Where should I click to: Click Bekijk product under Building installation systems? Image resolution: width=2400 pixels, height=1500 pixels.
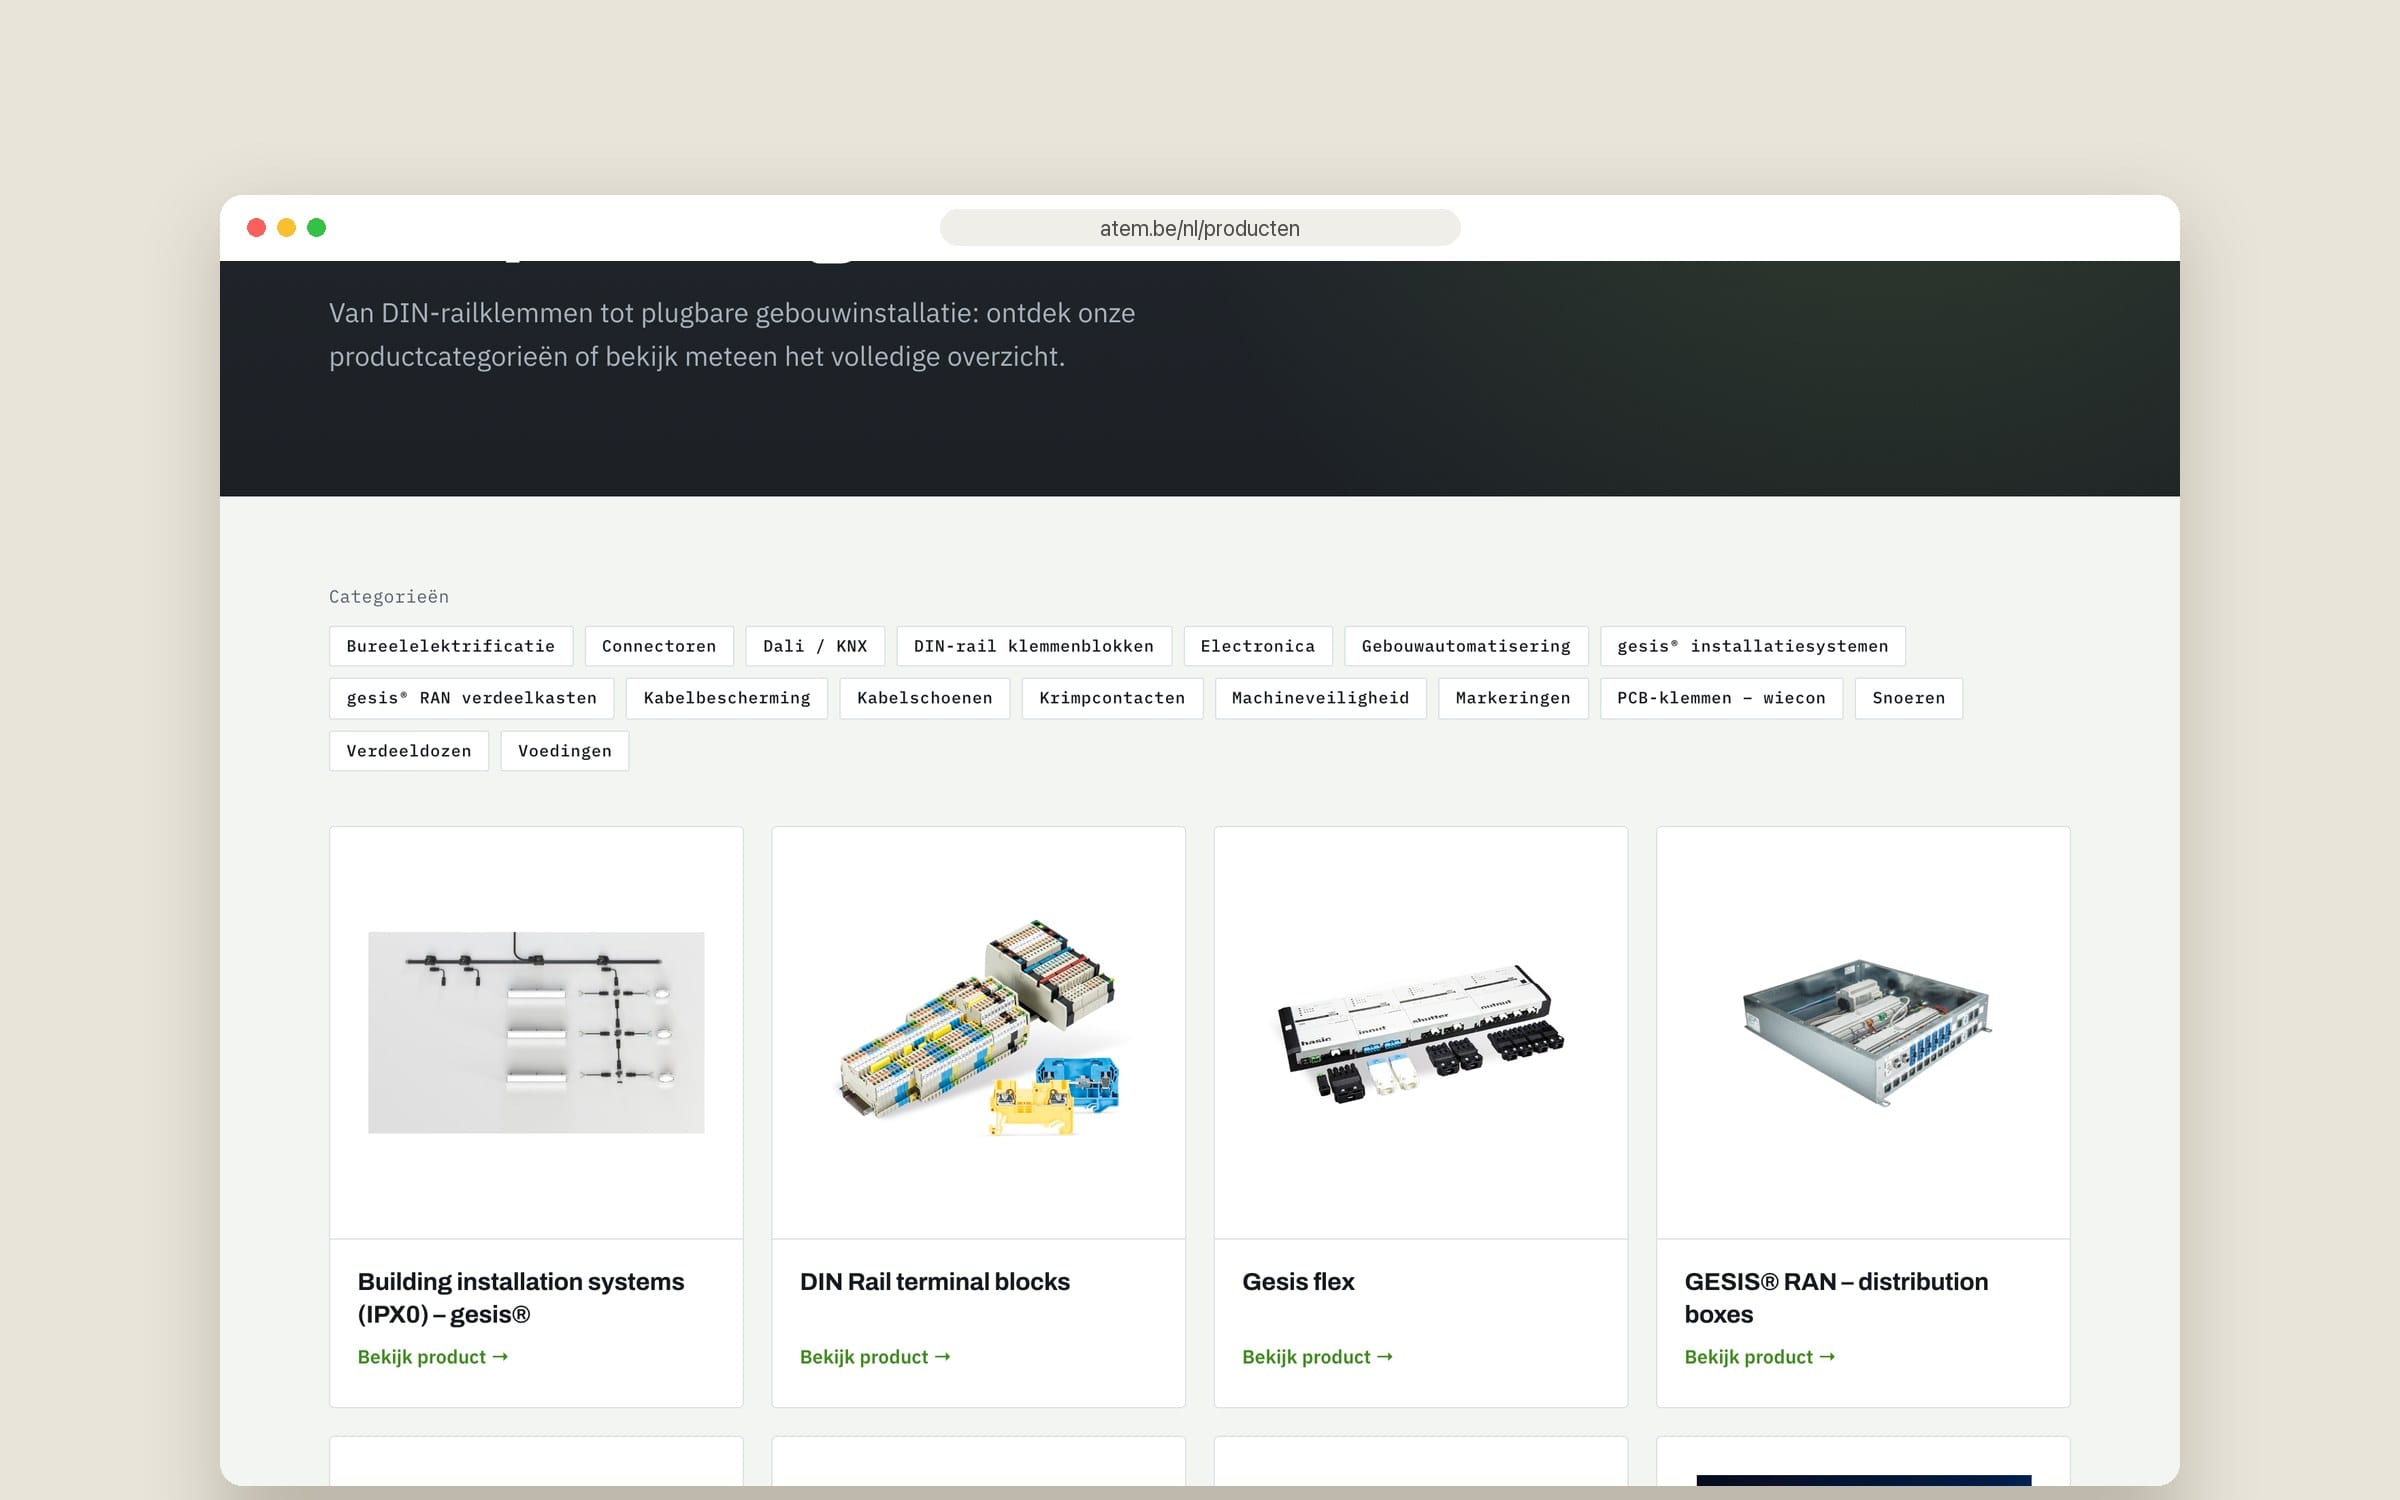(x=433, y=1357)
